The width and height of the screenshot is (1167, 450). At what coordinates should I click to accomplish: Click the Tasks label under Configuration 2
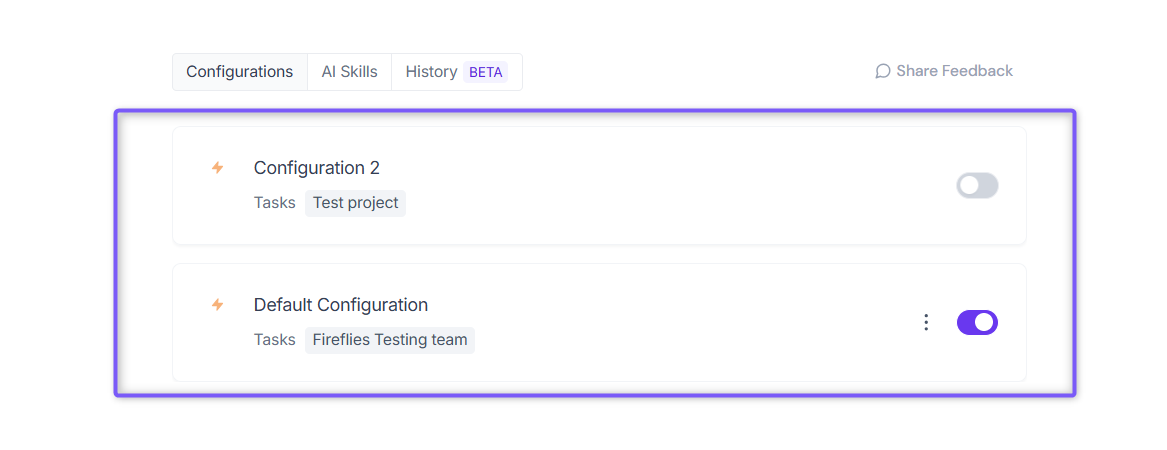(x=275, y=203)
